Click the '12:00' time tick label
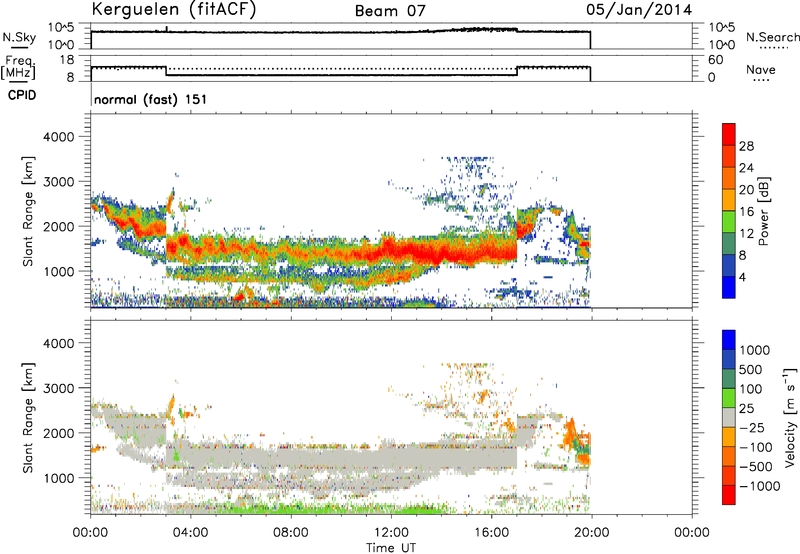Screen dimensions: 800x554 pos(391,533)
